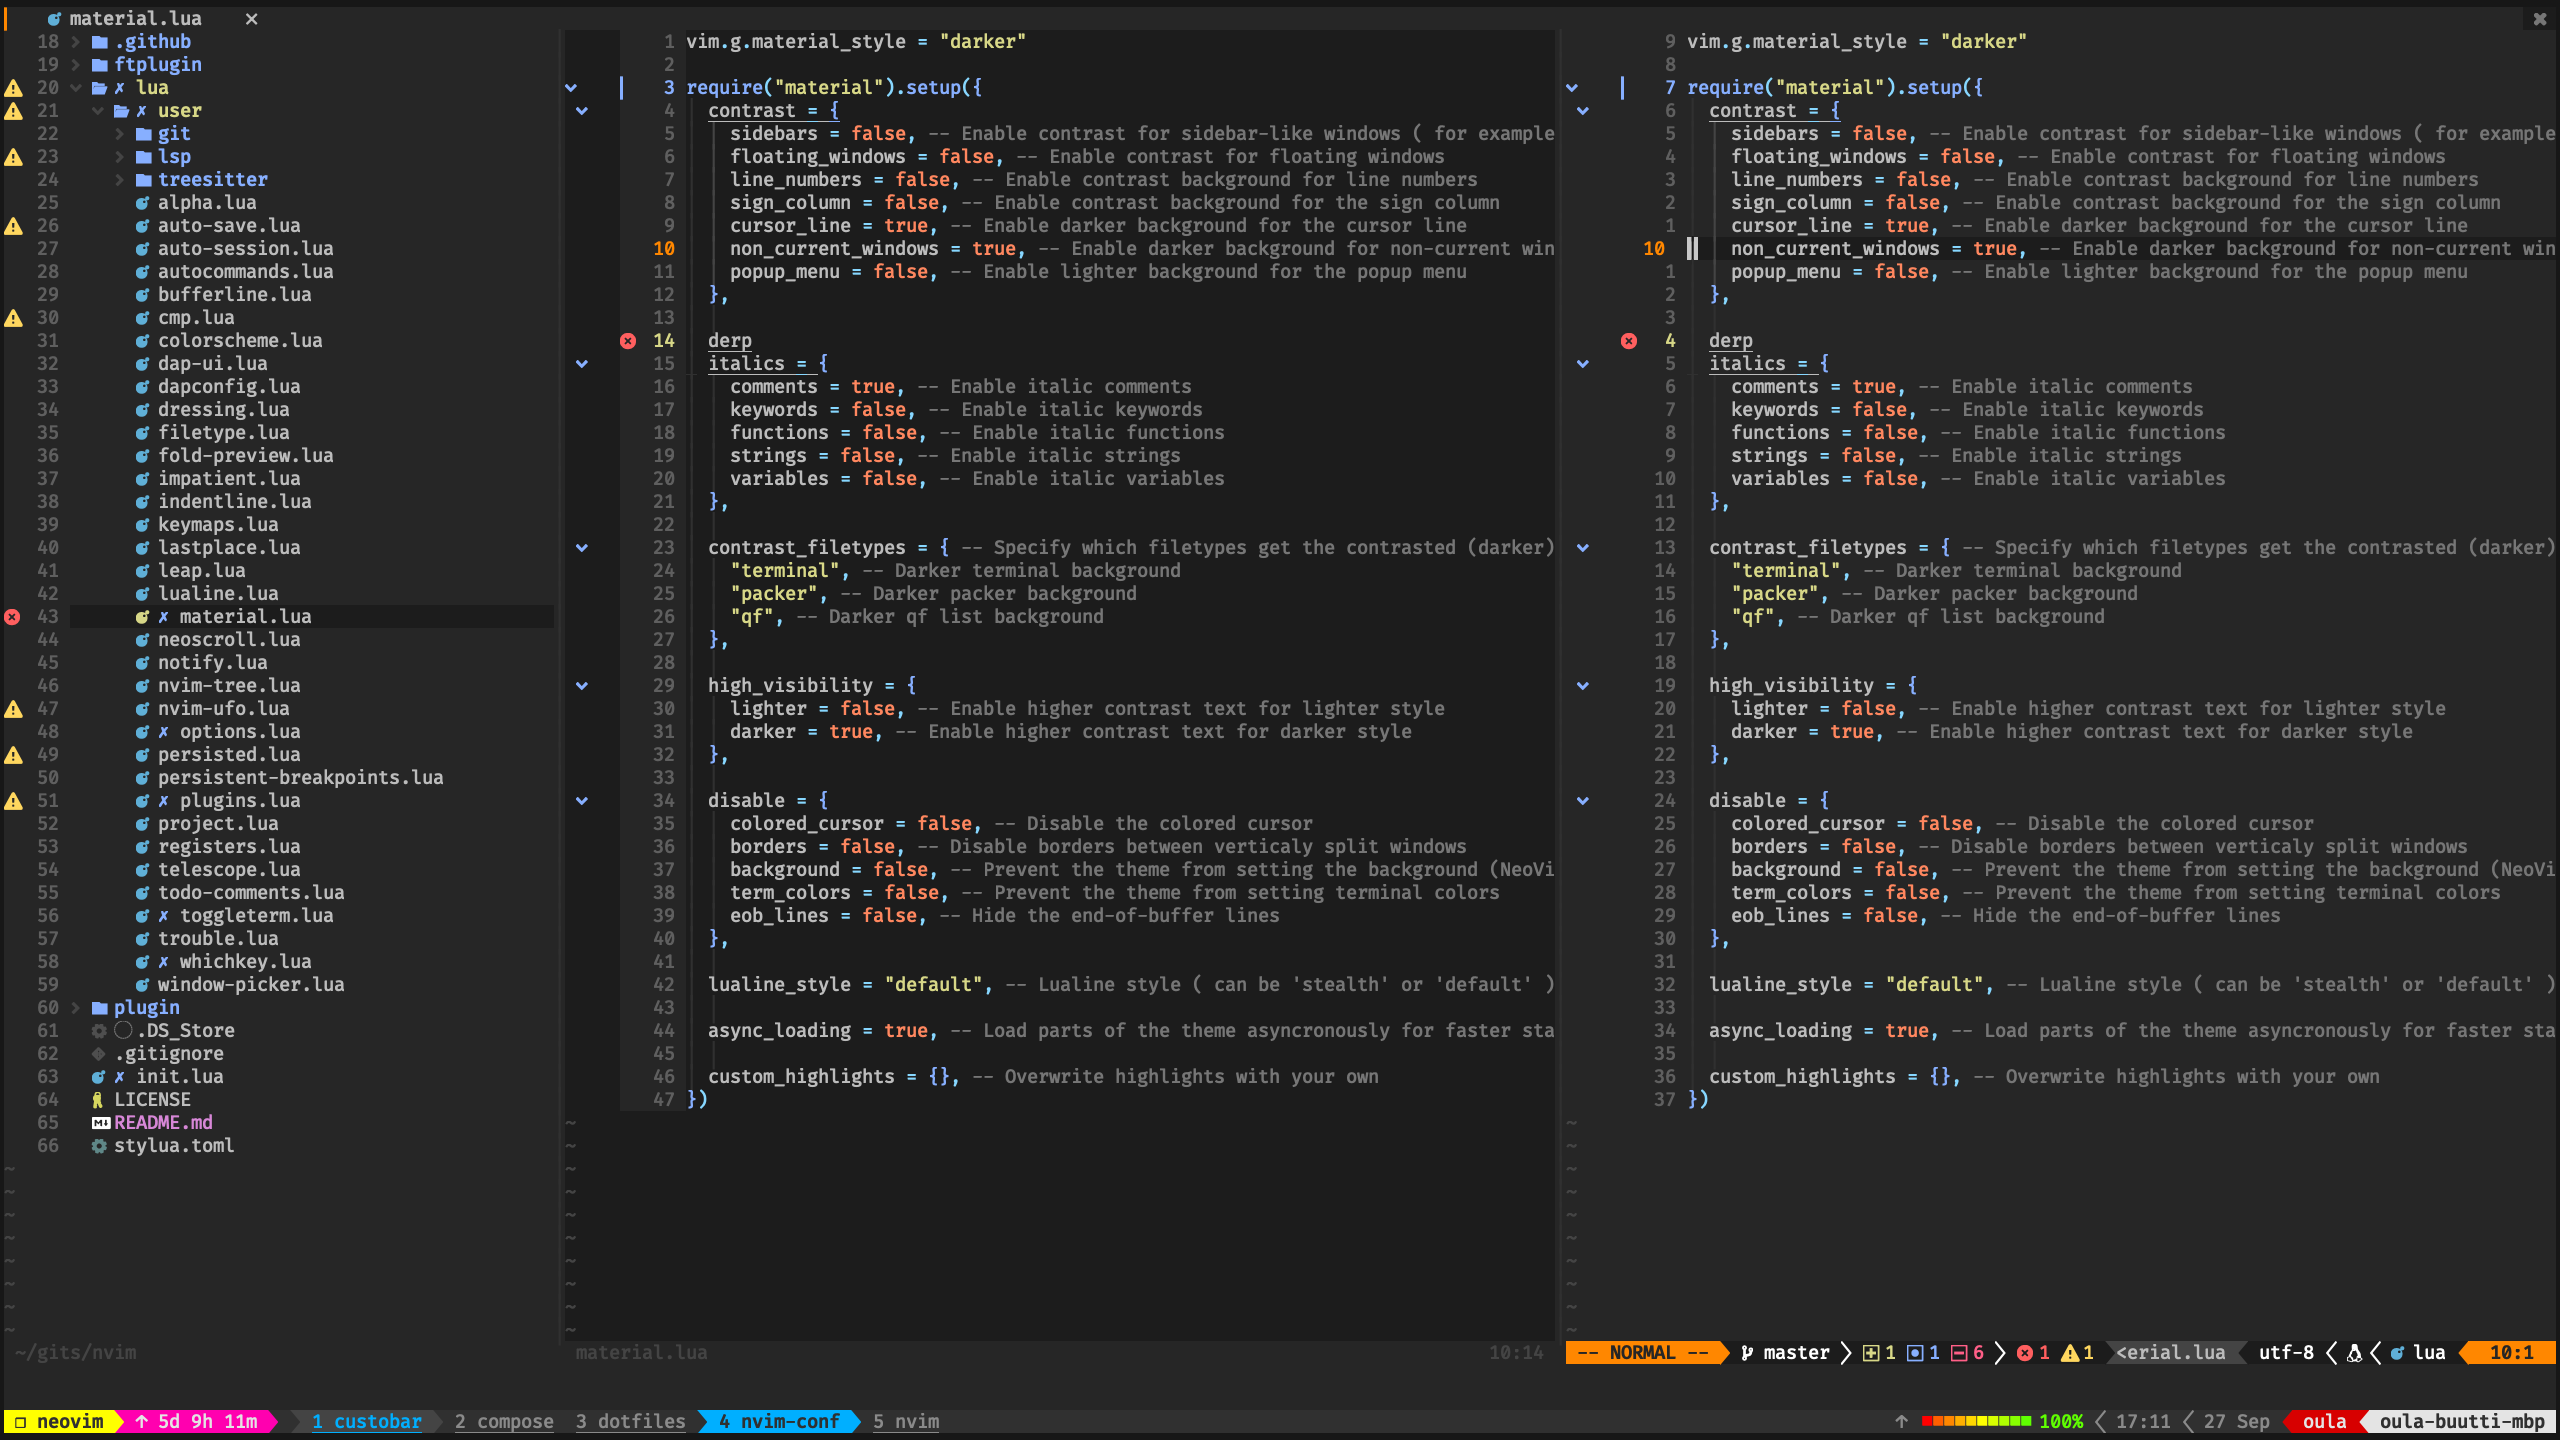Click the git added count icon
Screen dimensions: 2560x1440
1870,1353
